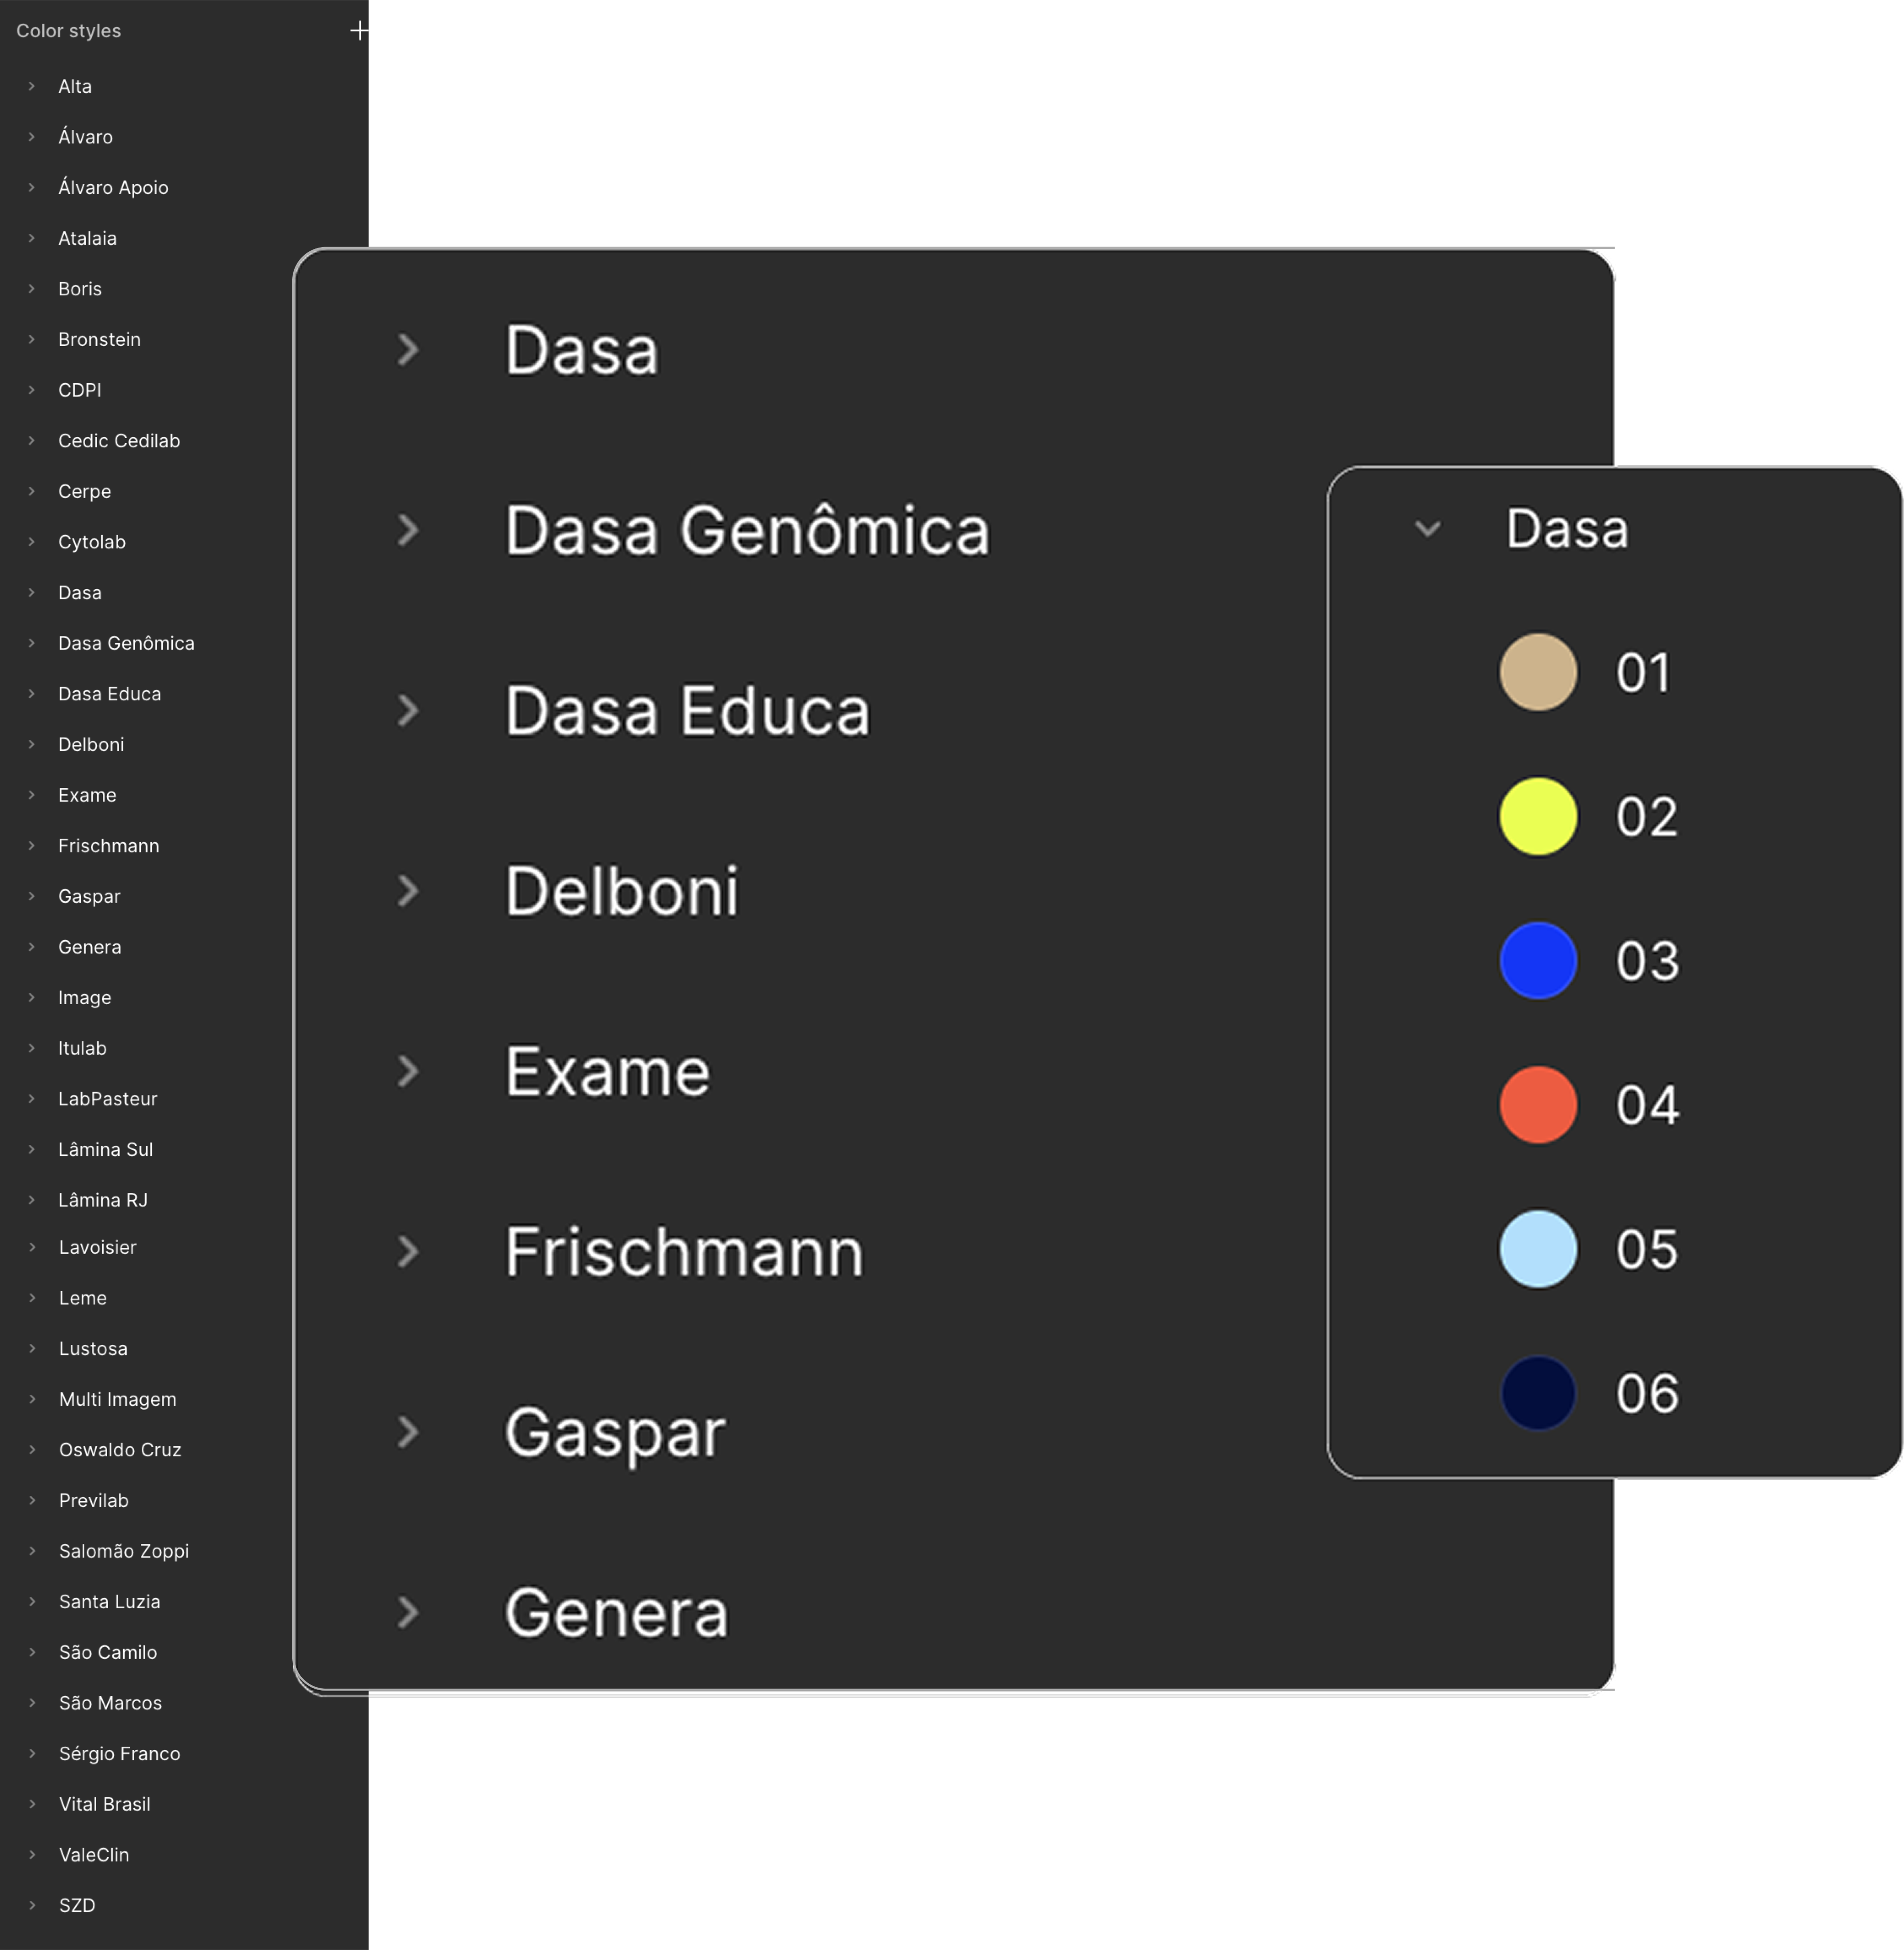
Task: Expand the Vital Brasil sidebar chevron
Action: pos(32,1804)
